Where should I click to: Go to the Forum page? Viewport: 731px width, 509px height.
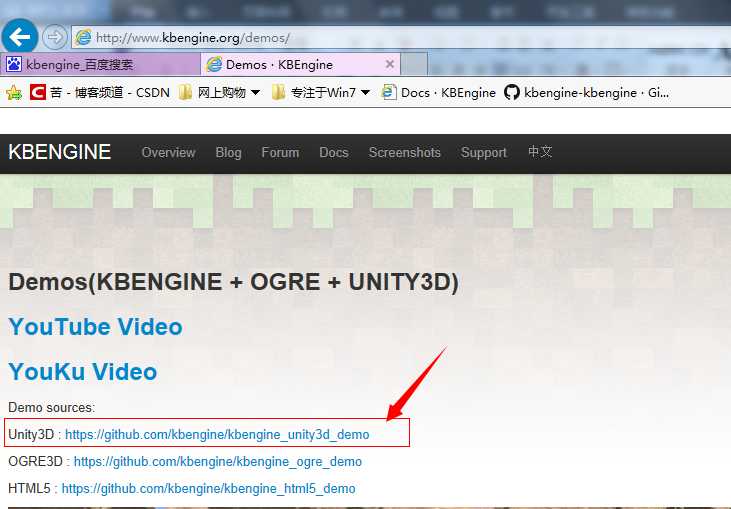tap(280, 152)
